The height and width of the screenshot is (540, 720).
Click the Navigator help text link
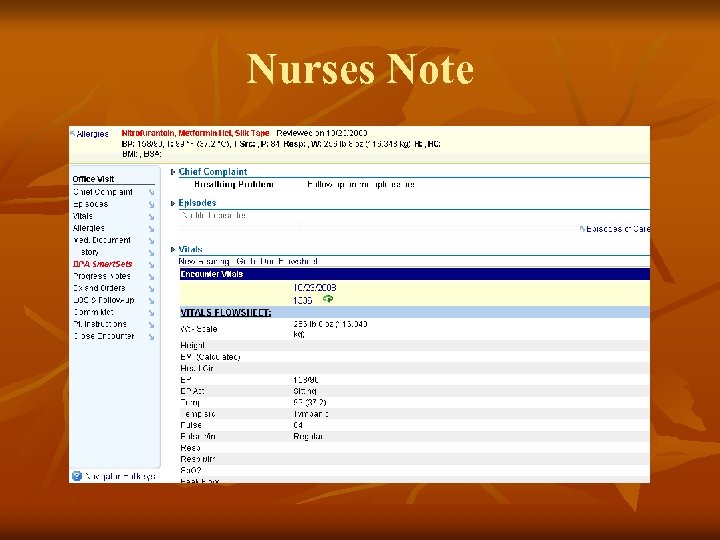[x=121, y=477]
